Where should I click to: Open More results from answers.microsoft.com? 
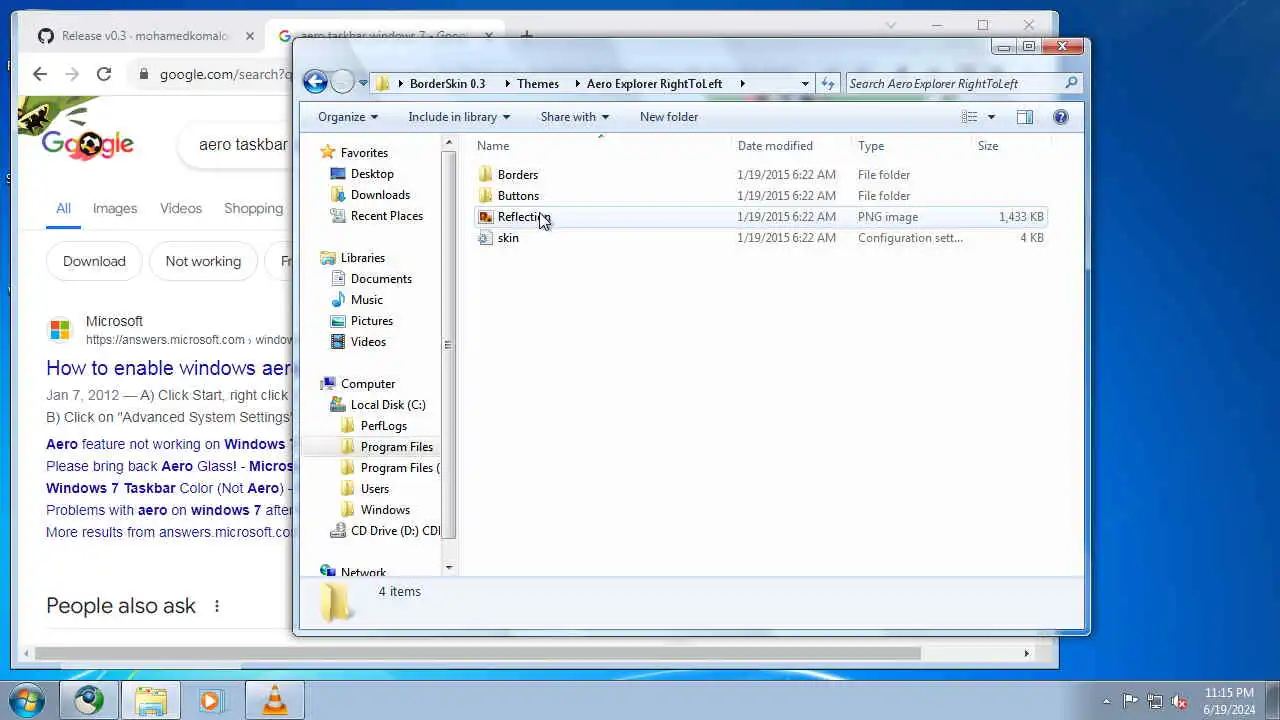click(169, 532)
